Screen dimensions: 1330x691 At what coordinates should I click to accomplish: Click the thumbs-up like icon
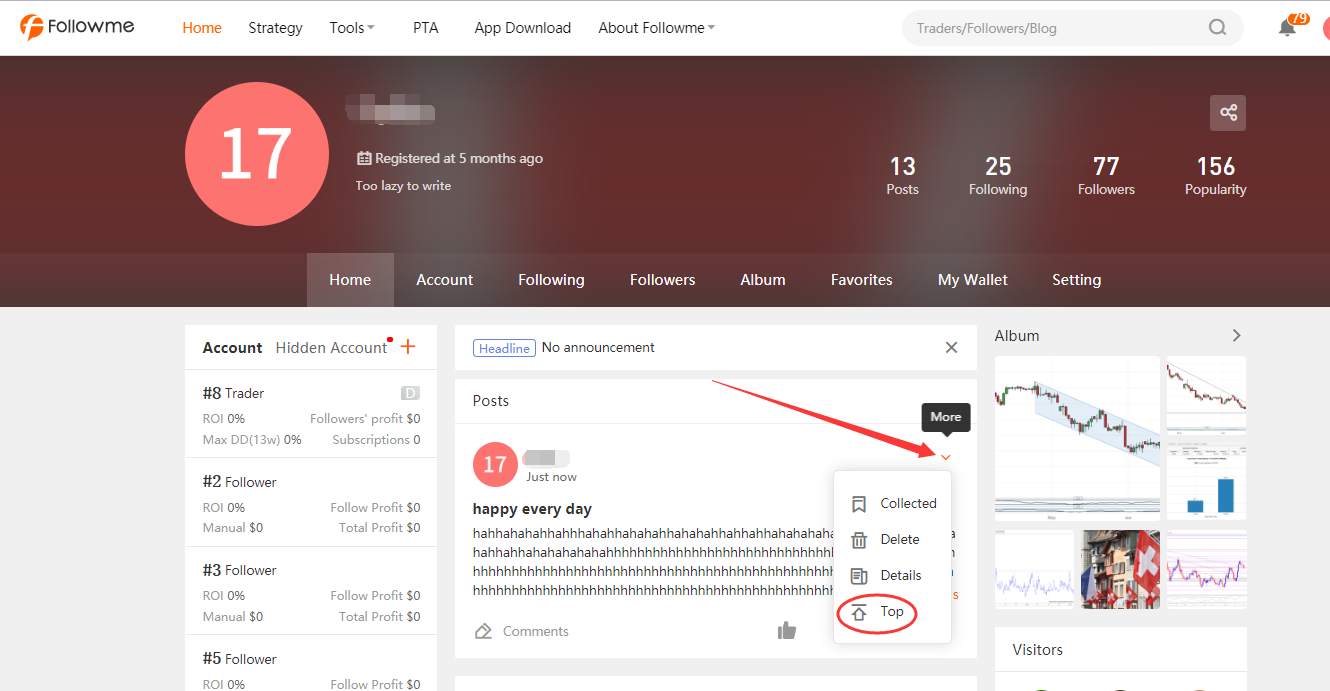(x=787, y=630)
